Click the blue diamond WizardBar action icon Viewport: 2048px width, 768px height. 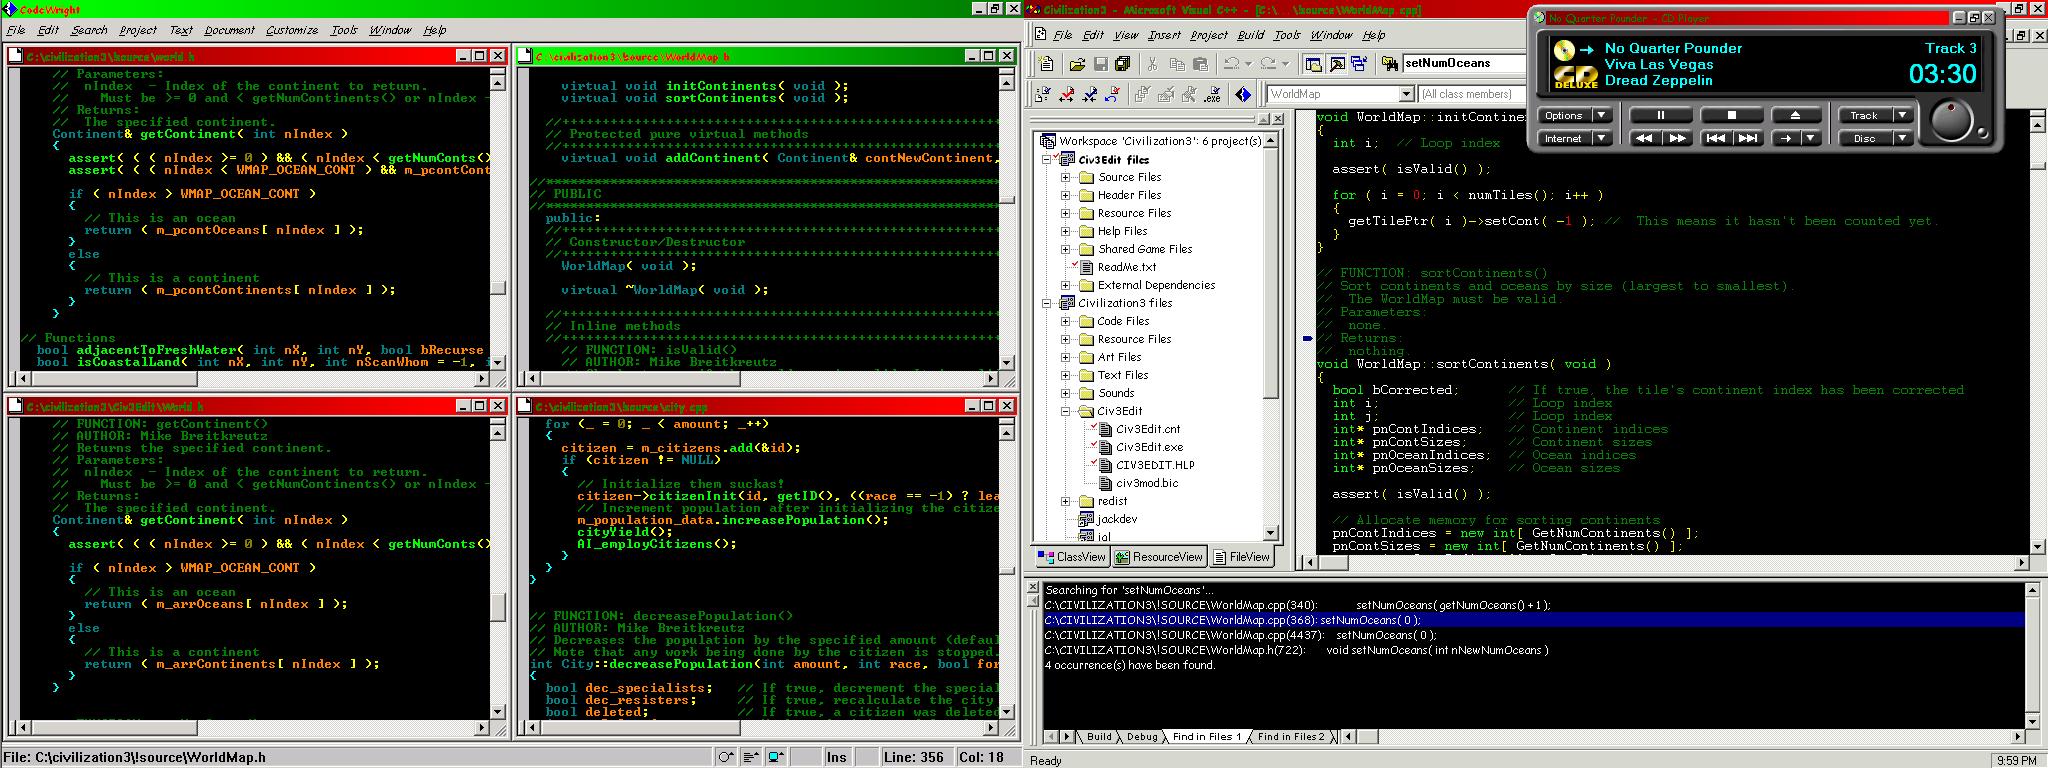click(x=1243, y=94)
